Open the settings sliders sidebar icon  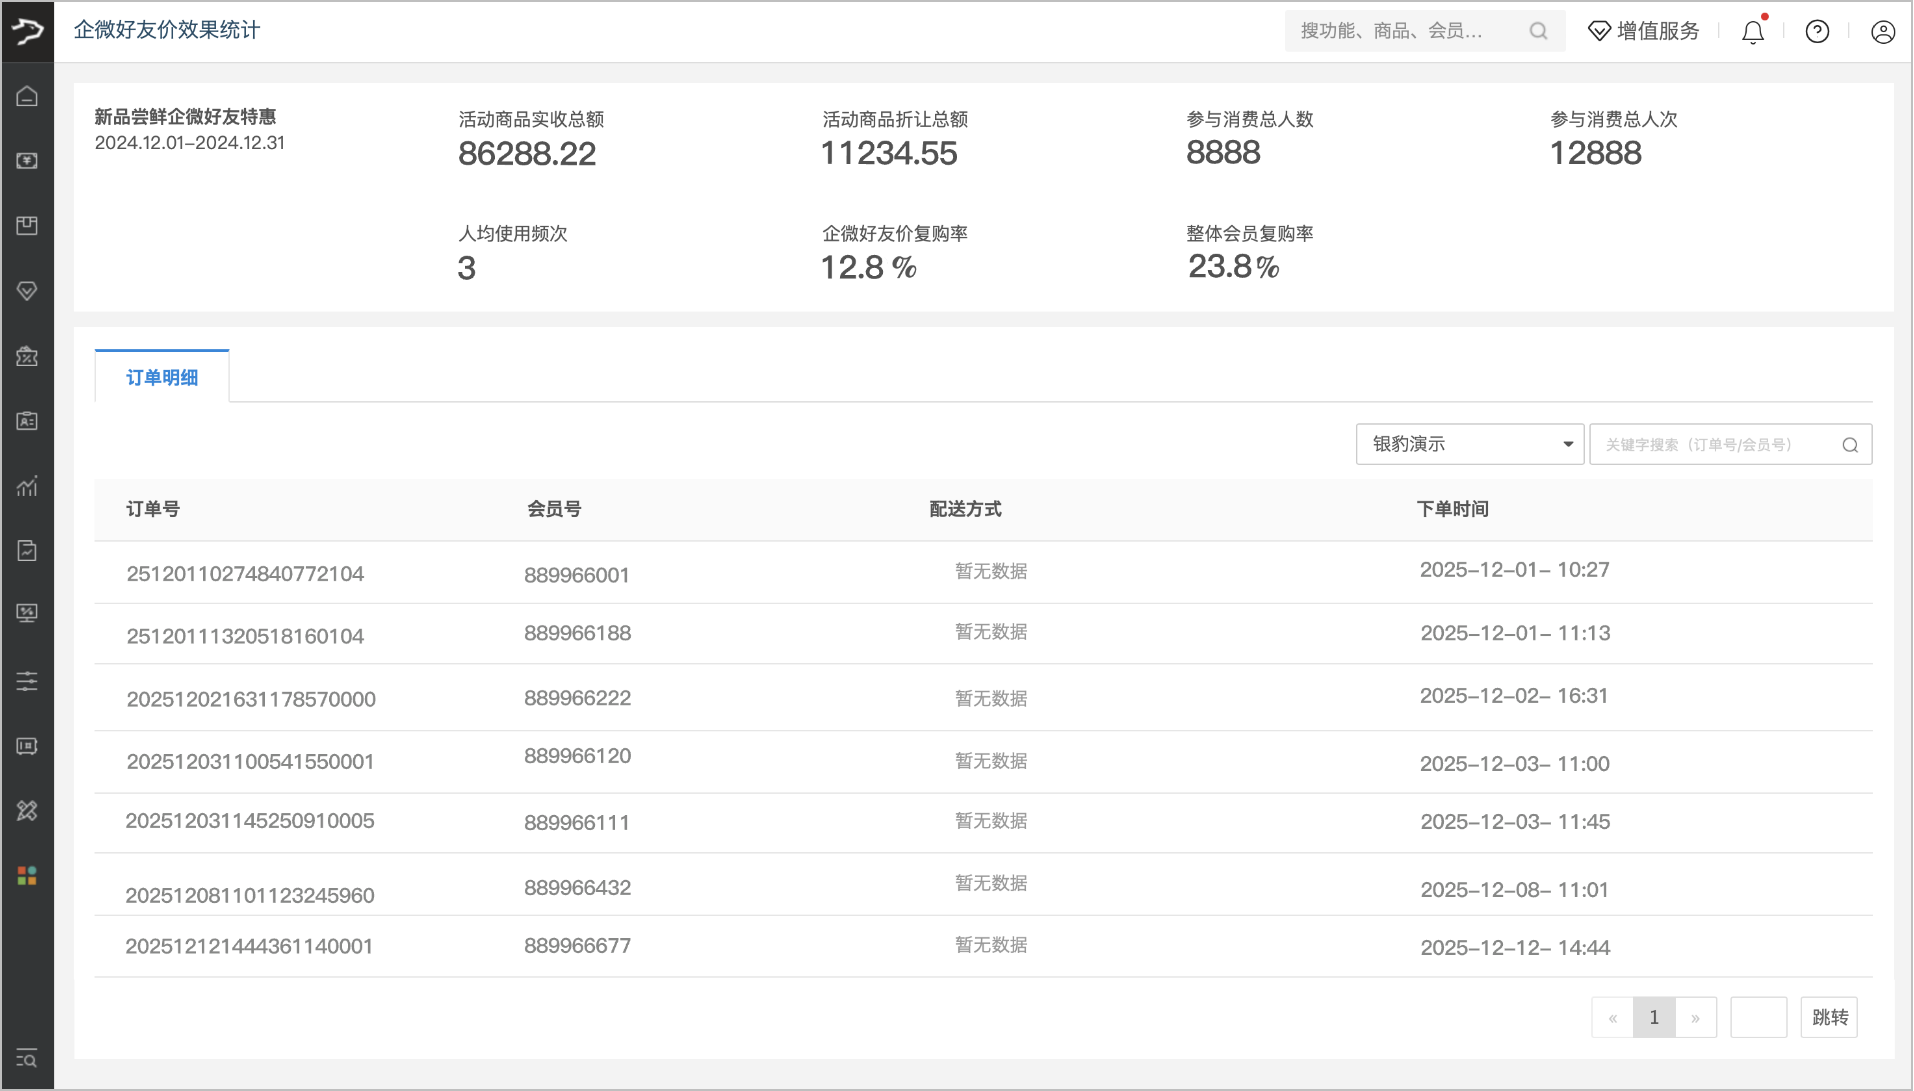[27, 681]
